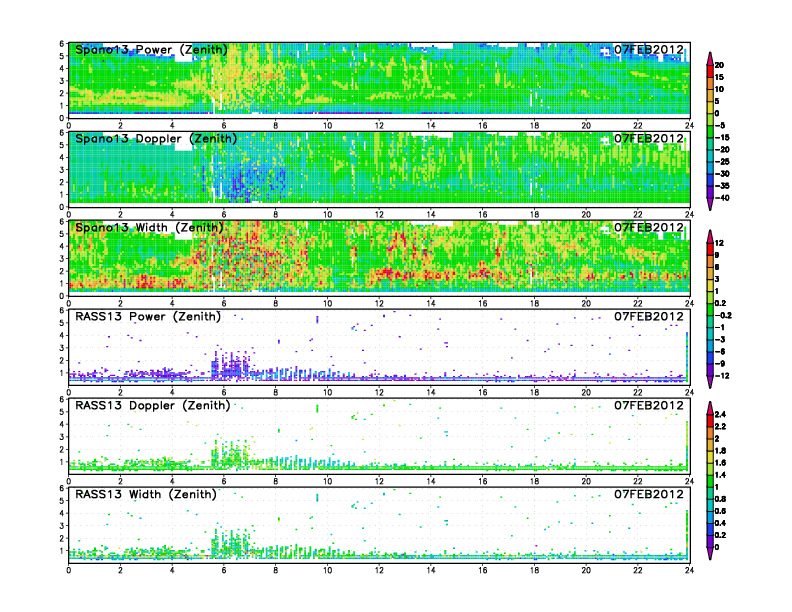The image size is (792, 612).
Task: Click y-axis tick '6' of Spano13 Power panel
Action: point(62,44)
